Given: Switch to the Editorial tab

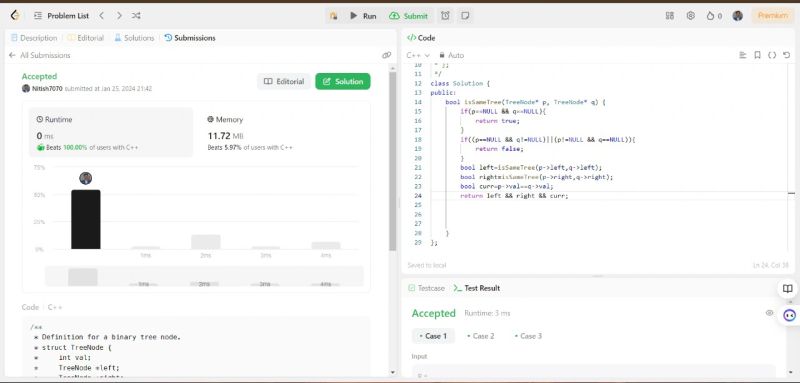Looking at the screenshot, I should 86,38.
